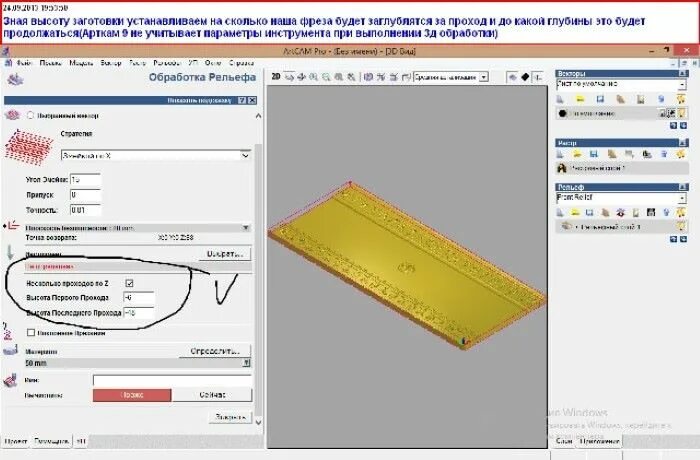Click the blue save icon in Векторы panel
The width and height of the screenshot is (700, 460).
click(x=600, y=99)
